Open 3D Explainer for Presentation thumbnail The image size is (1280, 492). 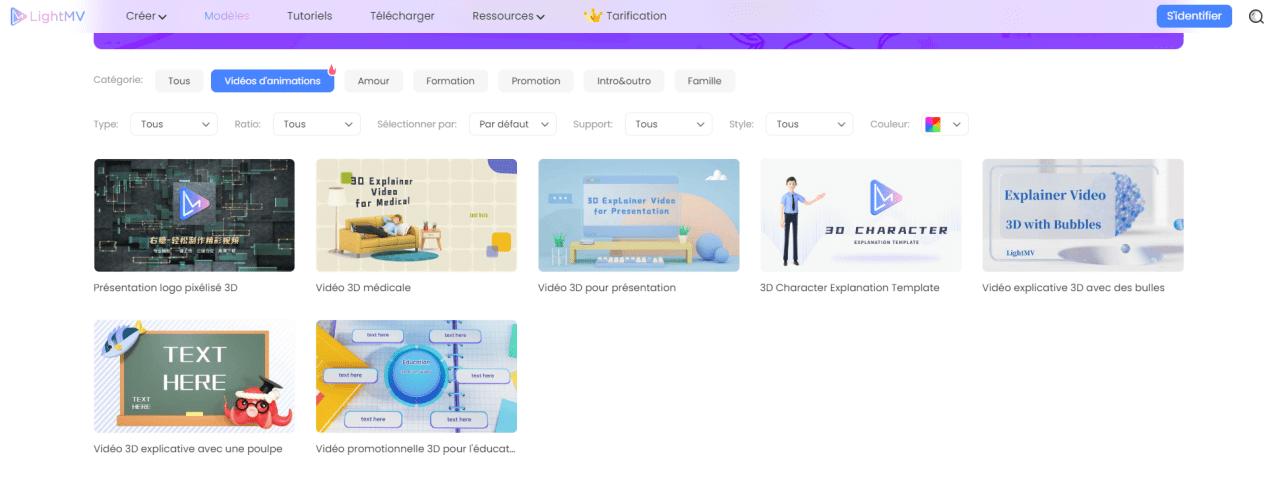coord(639,215)
